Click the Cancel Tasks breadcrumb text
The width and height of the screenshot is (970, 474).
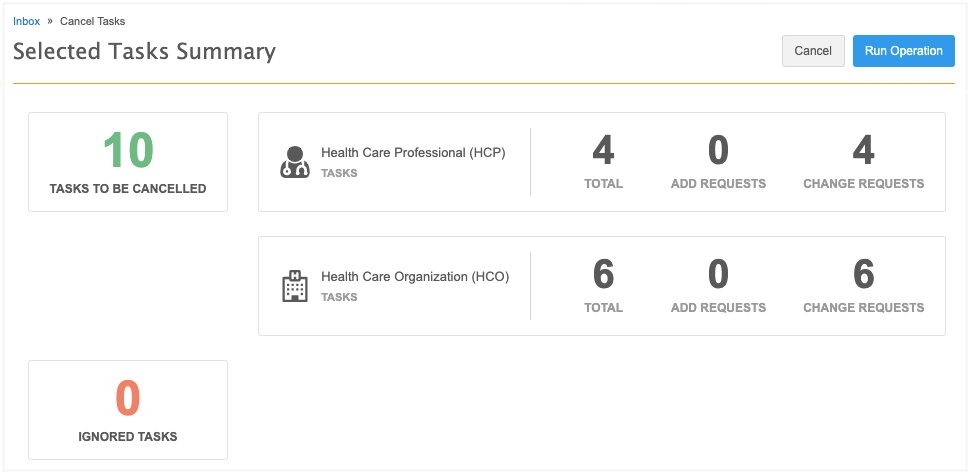pyautogui.click(x=93, y=21)
